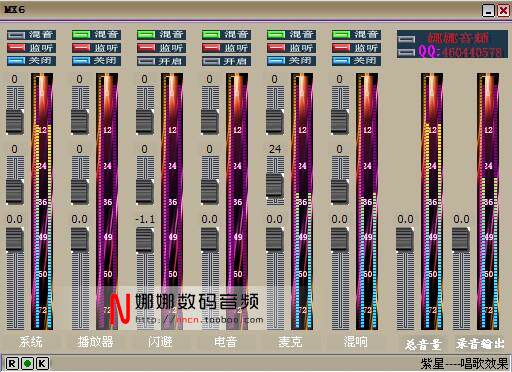
Task: Click the QQ:460440578 text
Action: [460, 52]
